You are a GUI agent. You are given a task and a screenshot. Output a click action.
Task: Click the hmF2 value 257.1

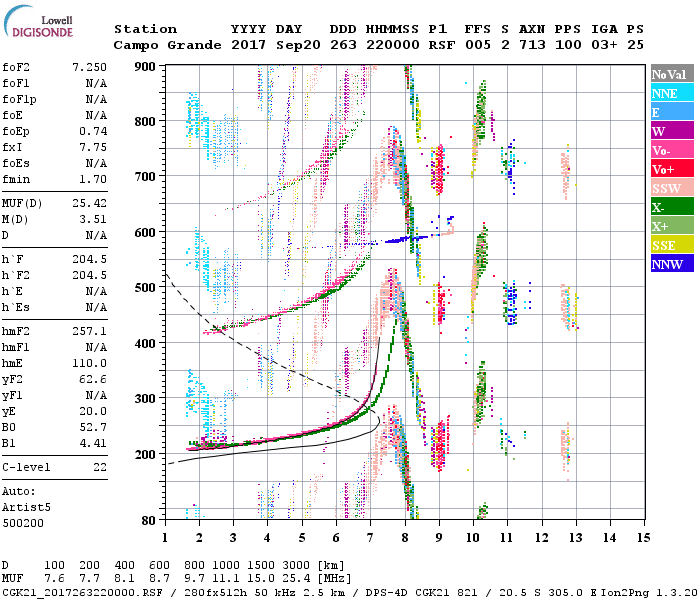click(x=89, y=331)
